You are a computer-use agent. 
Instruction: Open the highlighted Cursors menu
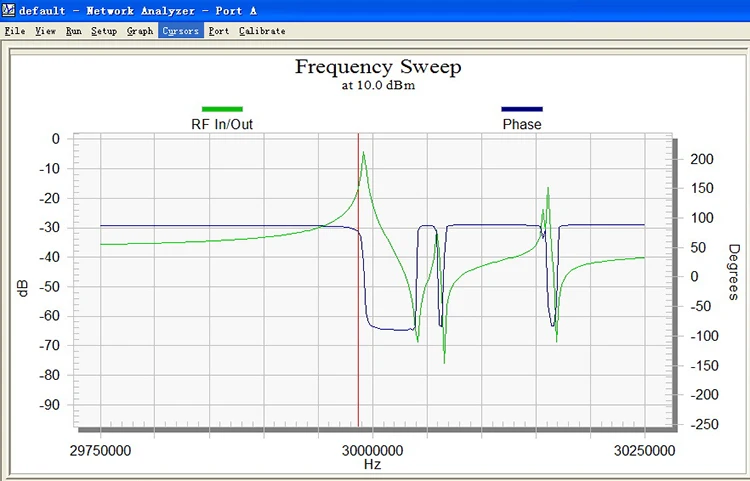[181, 31]
